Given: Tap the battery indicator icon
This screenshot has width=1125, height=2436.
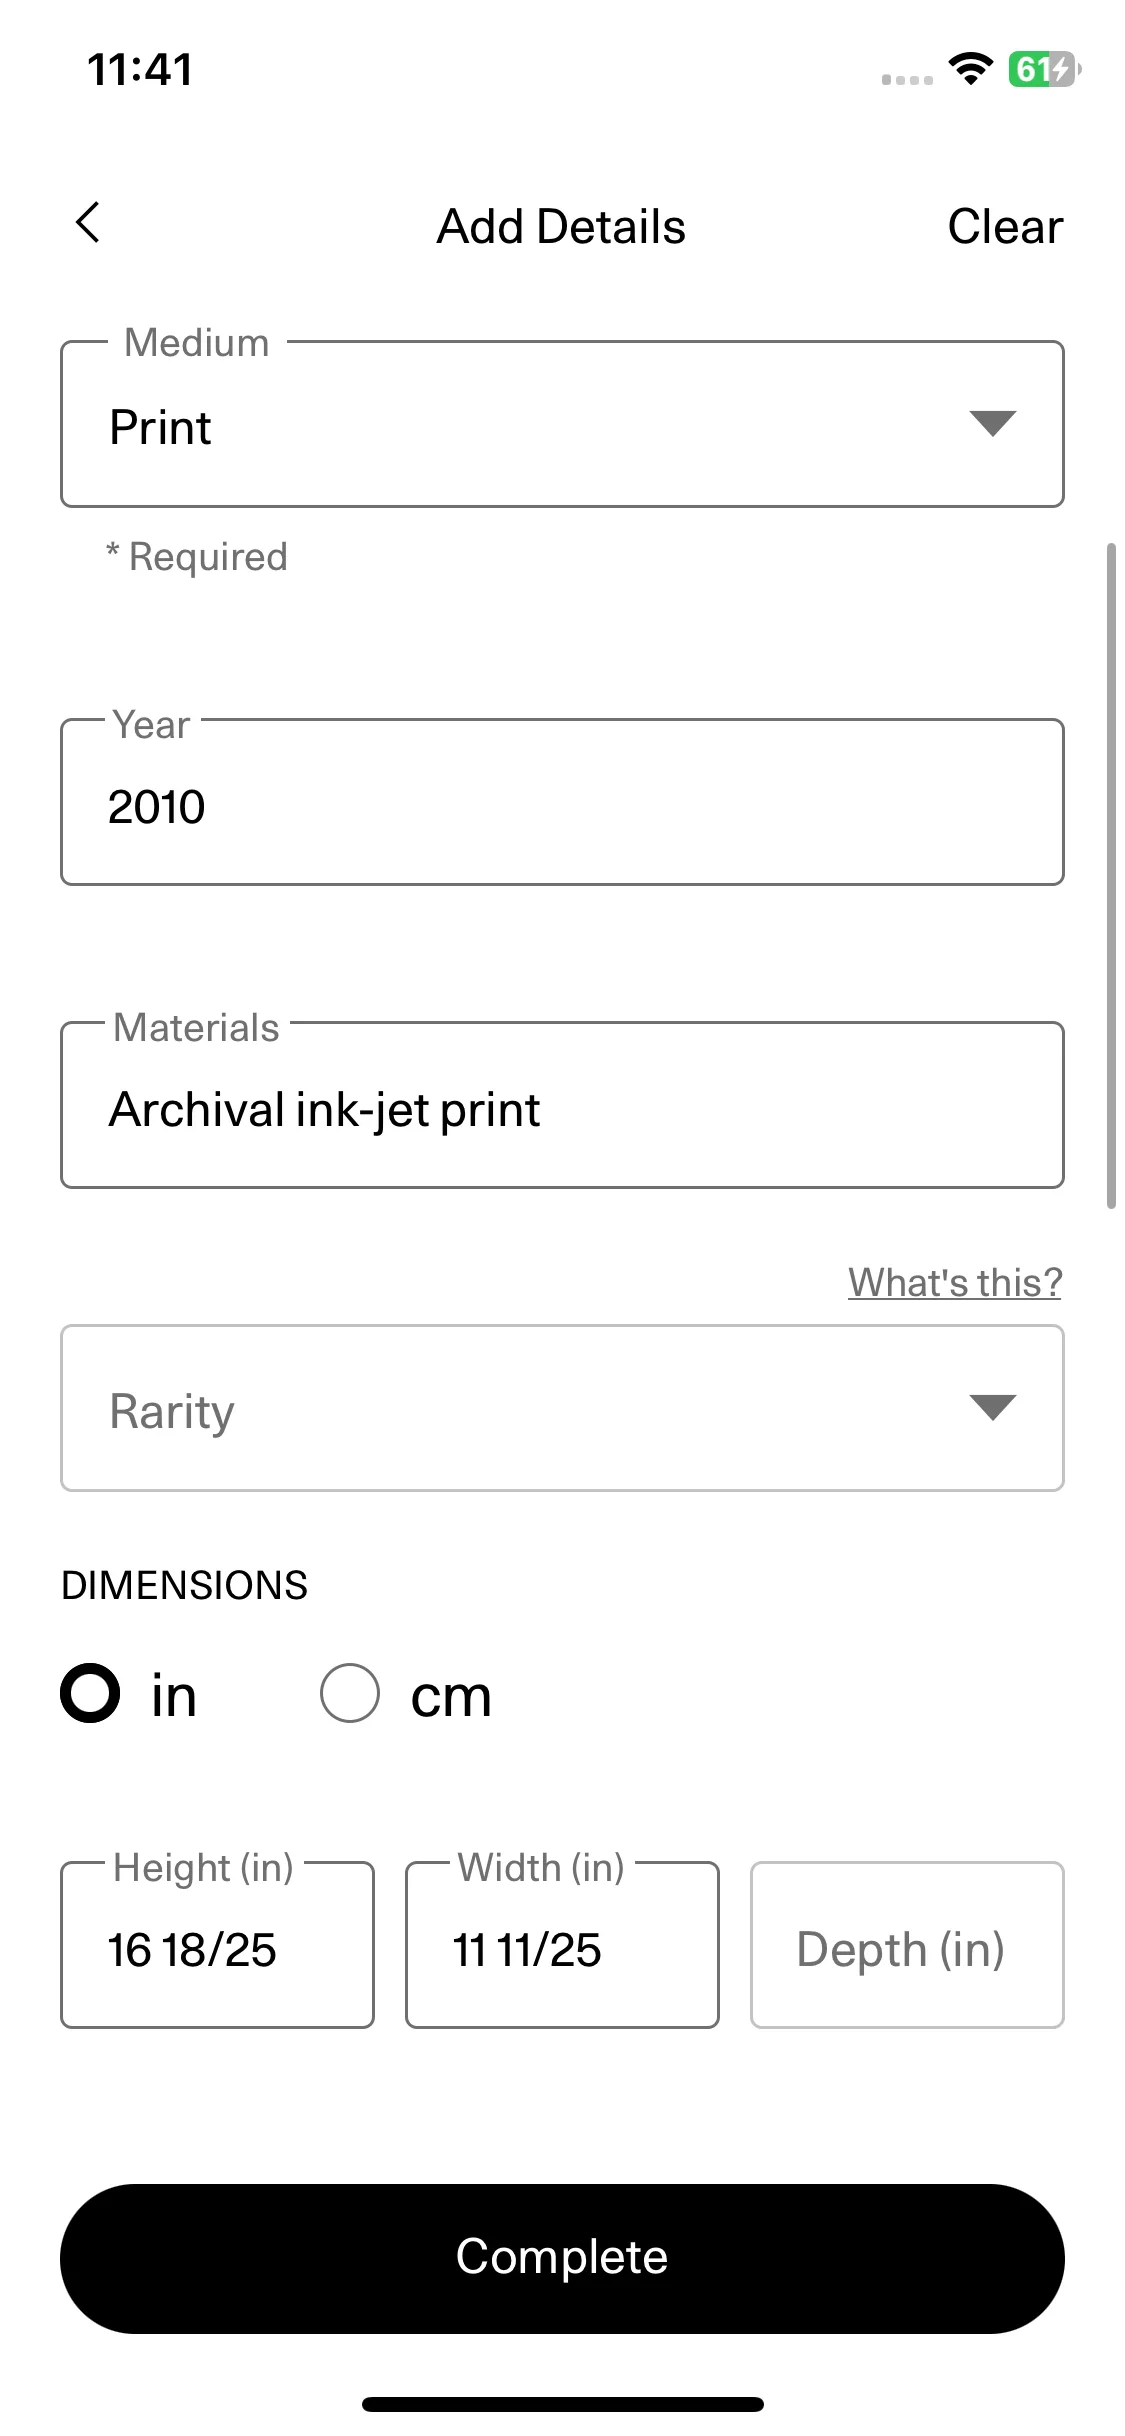Looking at the screenshot, I should 1044,69.
